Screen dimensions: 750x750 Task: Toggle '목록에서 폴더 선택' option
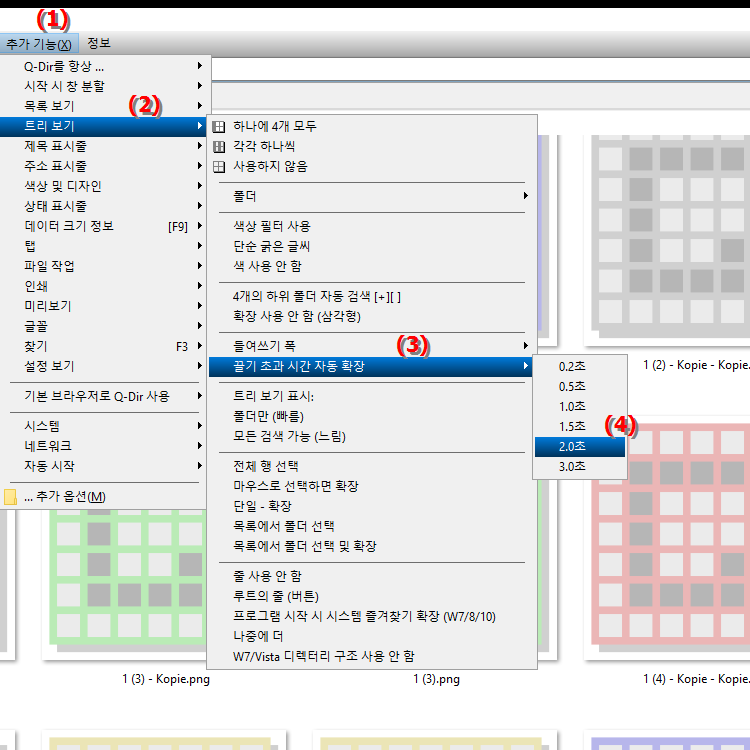tap(372, 527)
